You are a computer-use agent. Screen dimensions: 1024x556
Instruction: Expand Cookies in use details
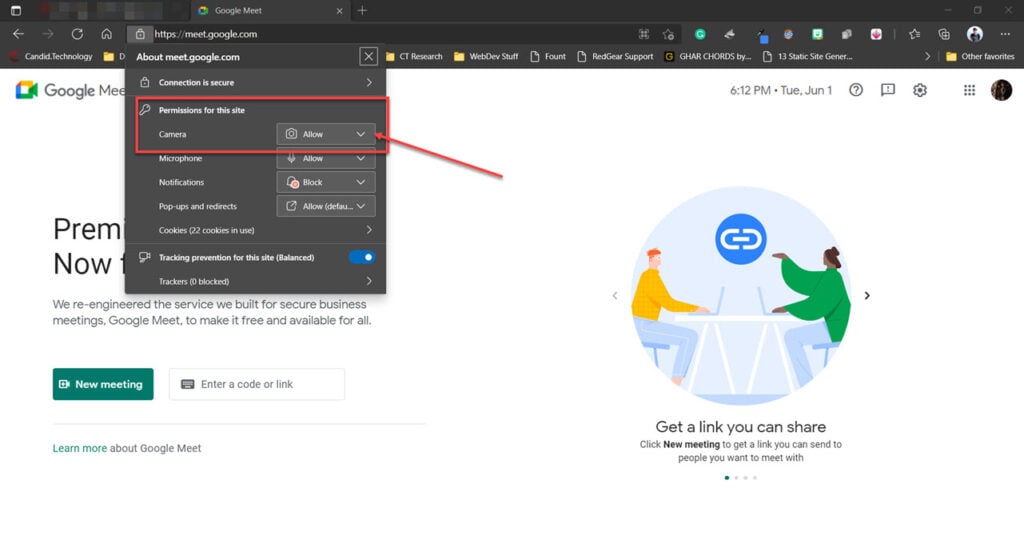[255, 230]
